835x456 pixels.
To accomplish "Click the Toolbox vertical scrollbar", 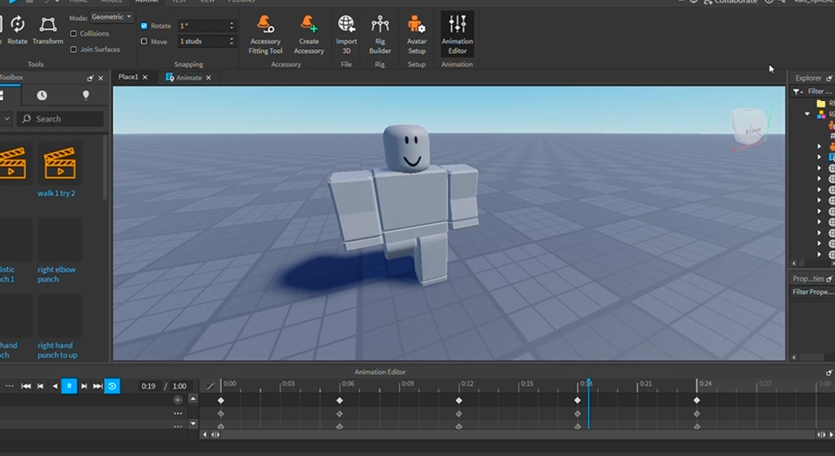I will click(x=105, y=168).
